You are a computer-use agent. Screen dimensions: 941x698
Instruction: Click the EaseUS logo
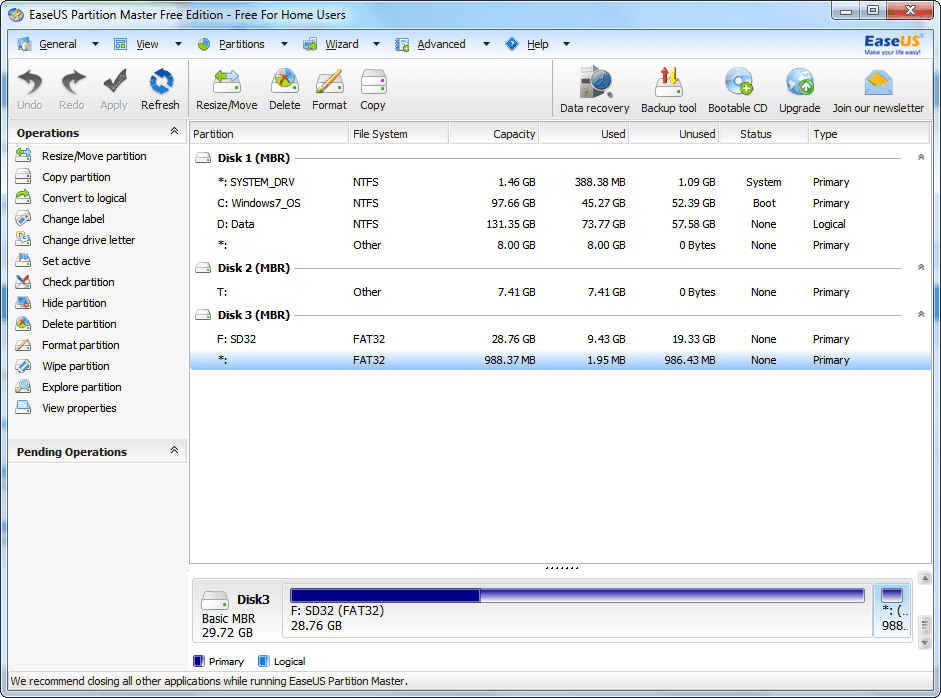tap(892, 44)
